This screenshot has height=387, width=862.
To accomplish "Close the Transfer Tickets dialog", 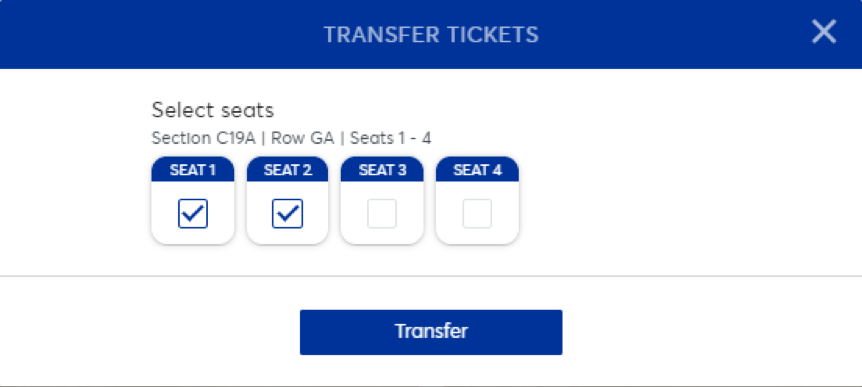I will click(x=824, y=32).
